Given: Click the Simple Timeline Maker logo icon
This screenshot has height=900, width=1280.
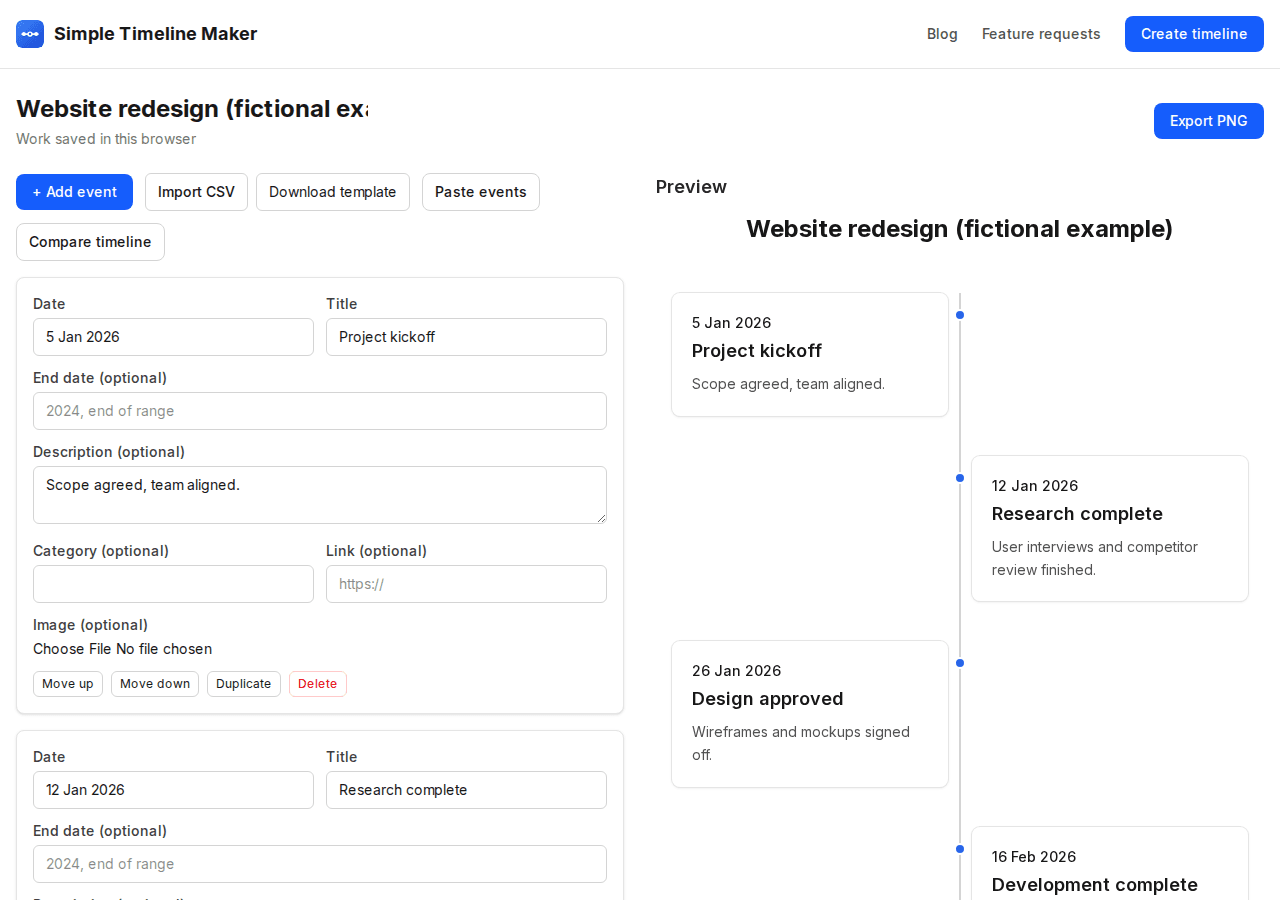Looking at the screenshot, I should [x=30, y=34].
